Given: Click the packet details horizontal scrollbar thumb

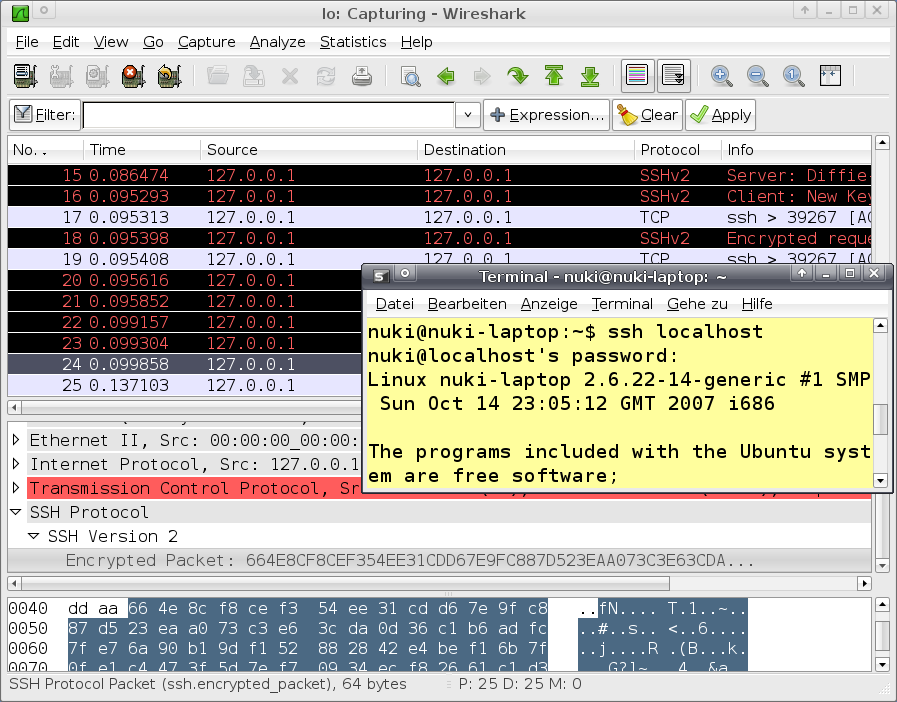Looking at the screenshot, I should [x=346, y=584].
